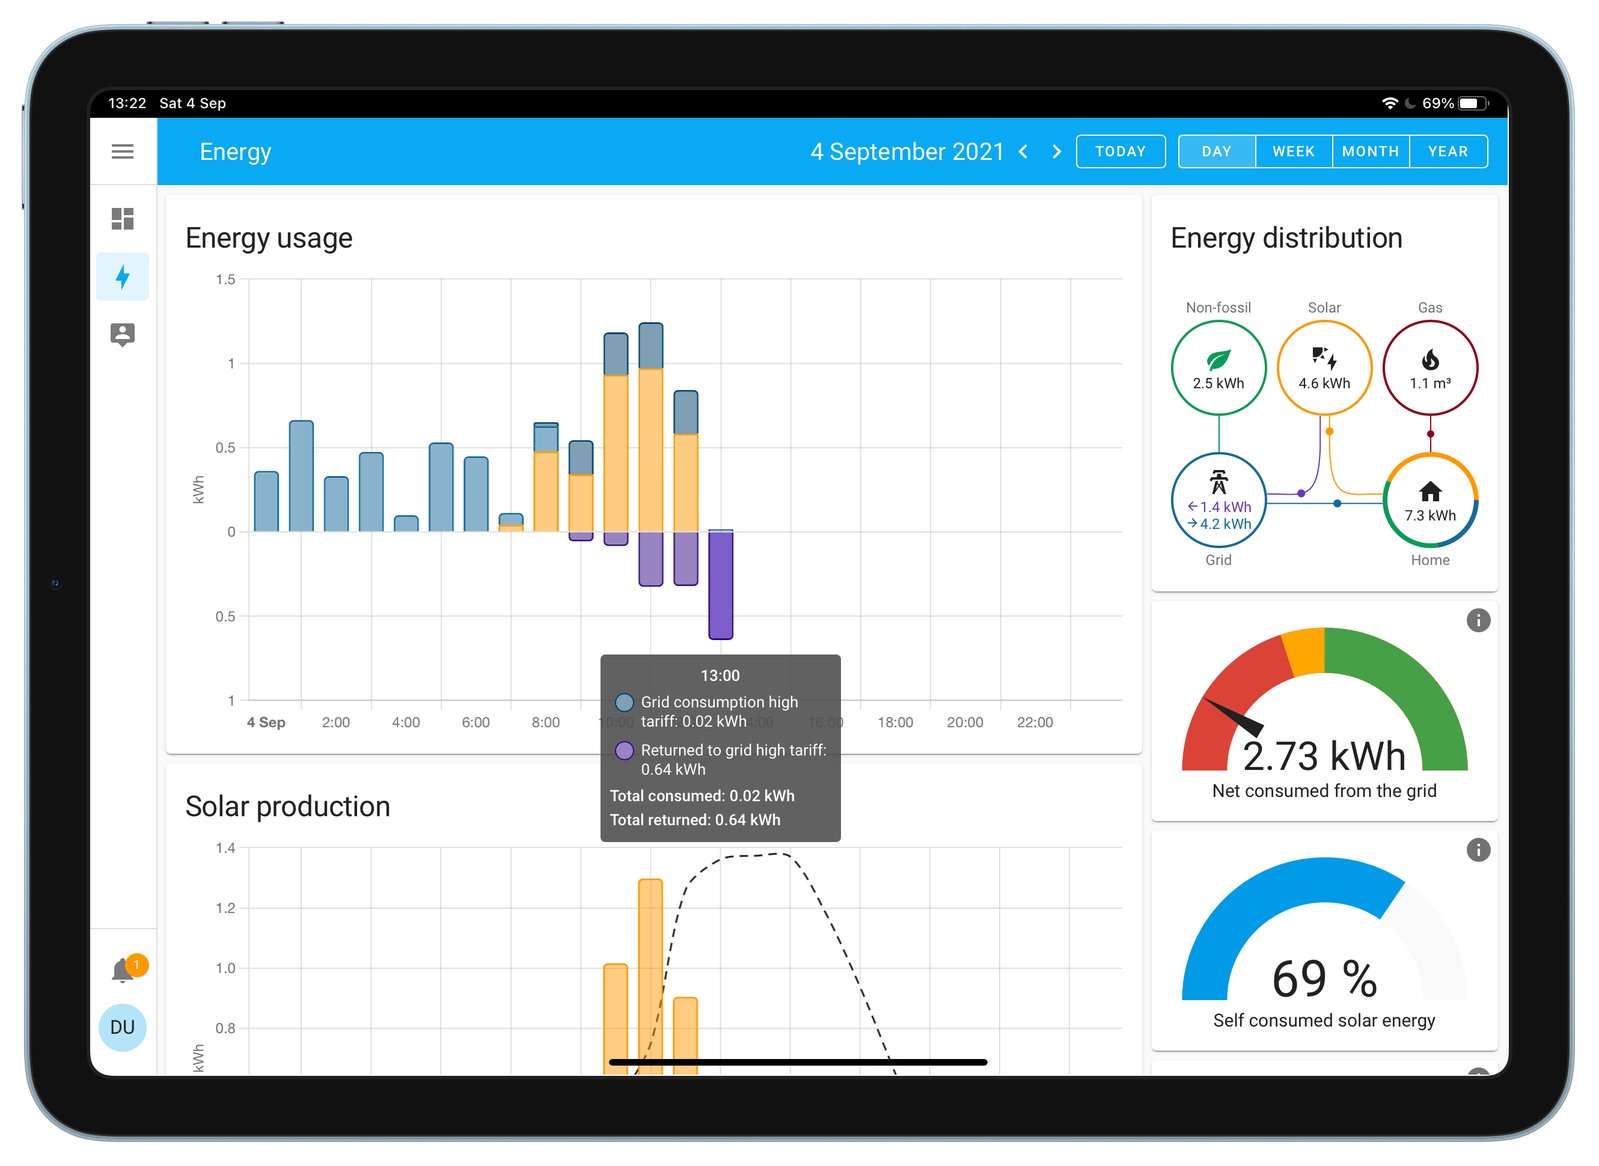Click the tallest orange solar production bar
The image size is (1599, 1166).
[x=650, y=976]
